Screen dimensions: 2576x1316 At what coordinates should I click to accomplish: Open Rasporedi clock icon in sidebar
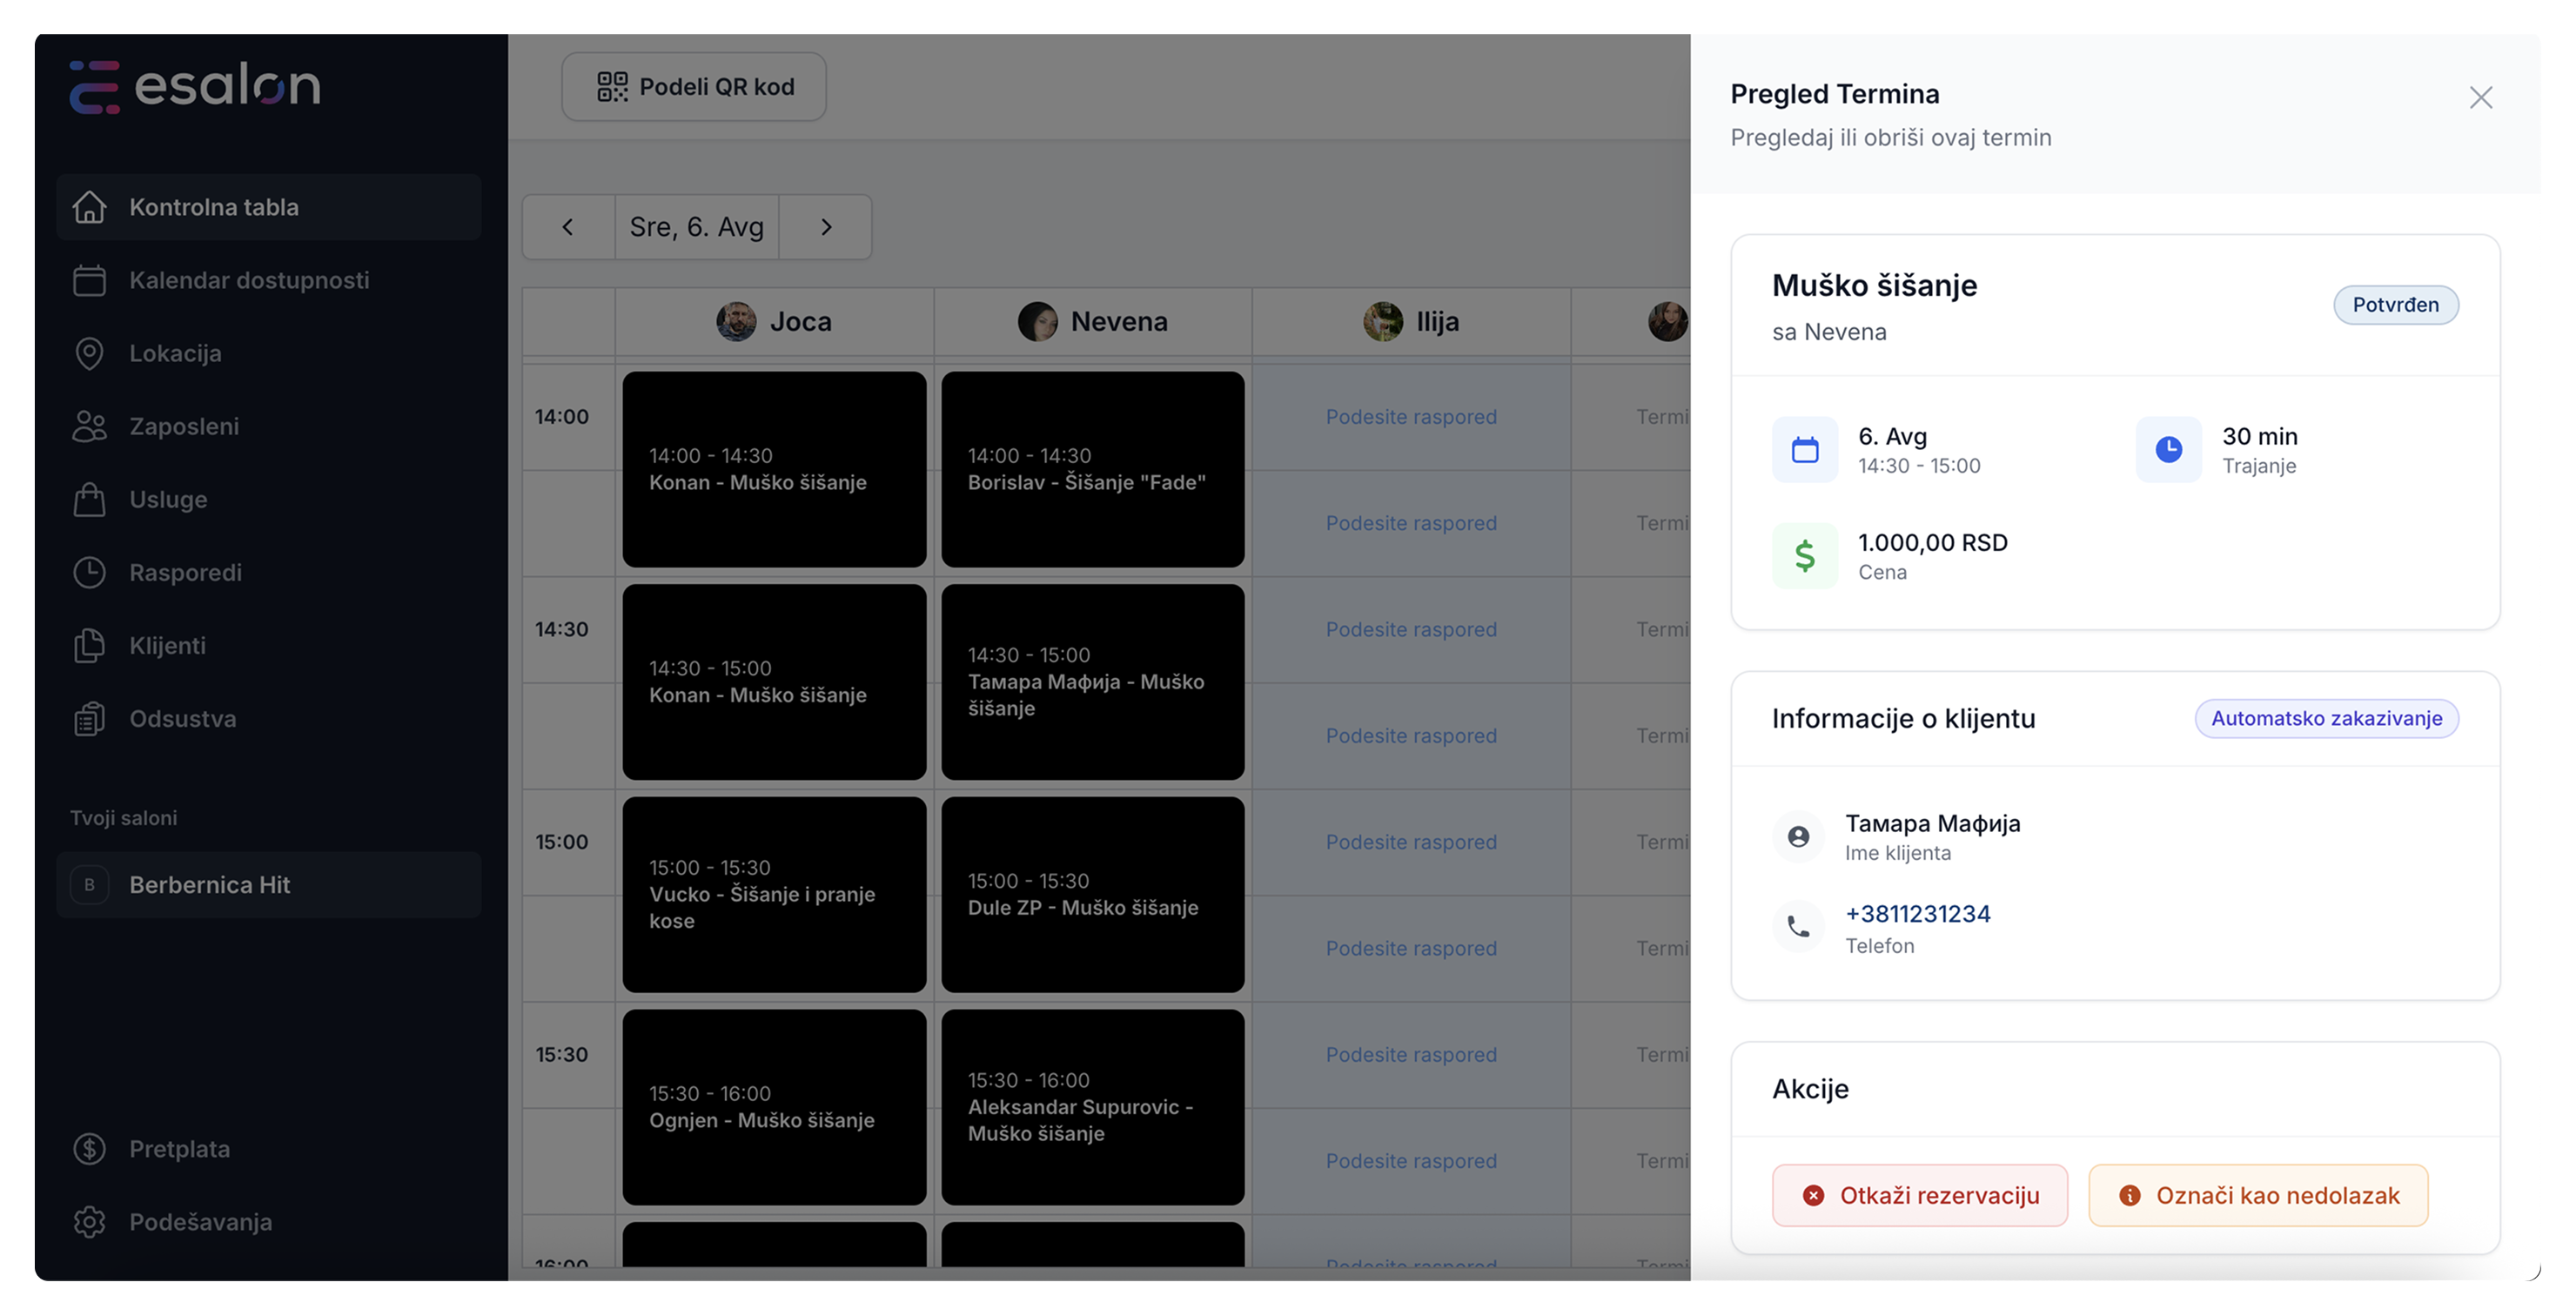(x=89, y=572)
